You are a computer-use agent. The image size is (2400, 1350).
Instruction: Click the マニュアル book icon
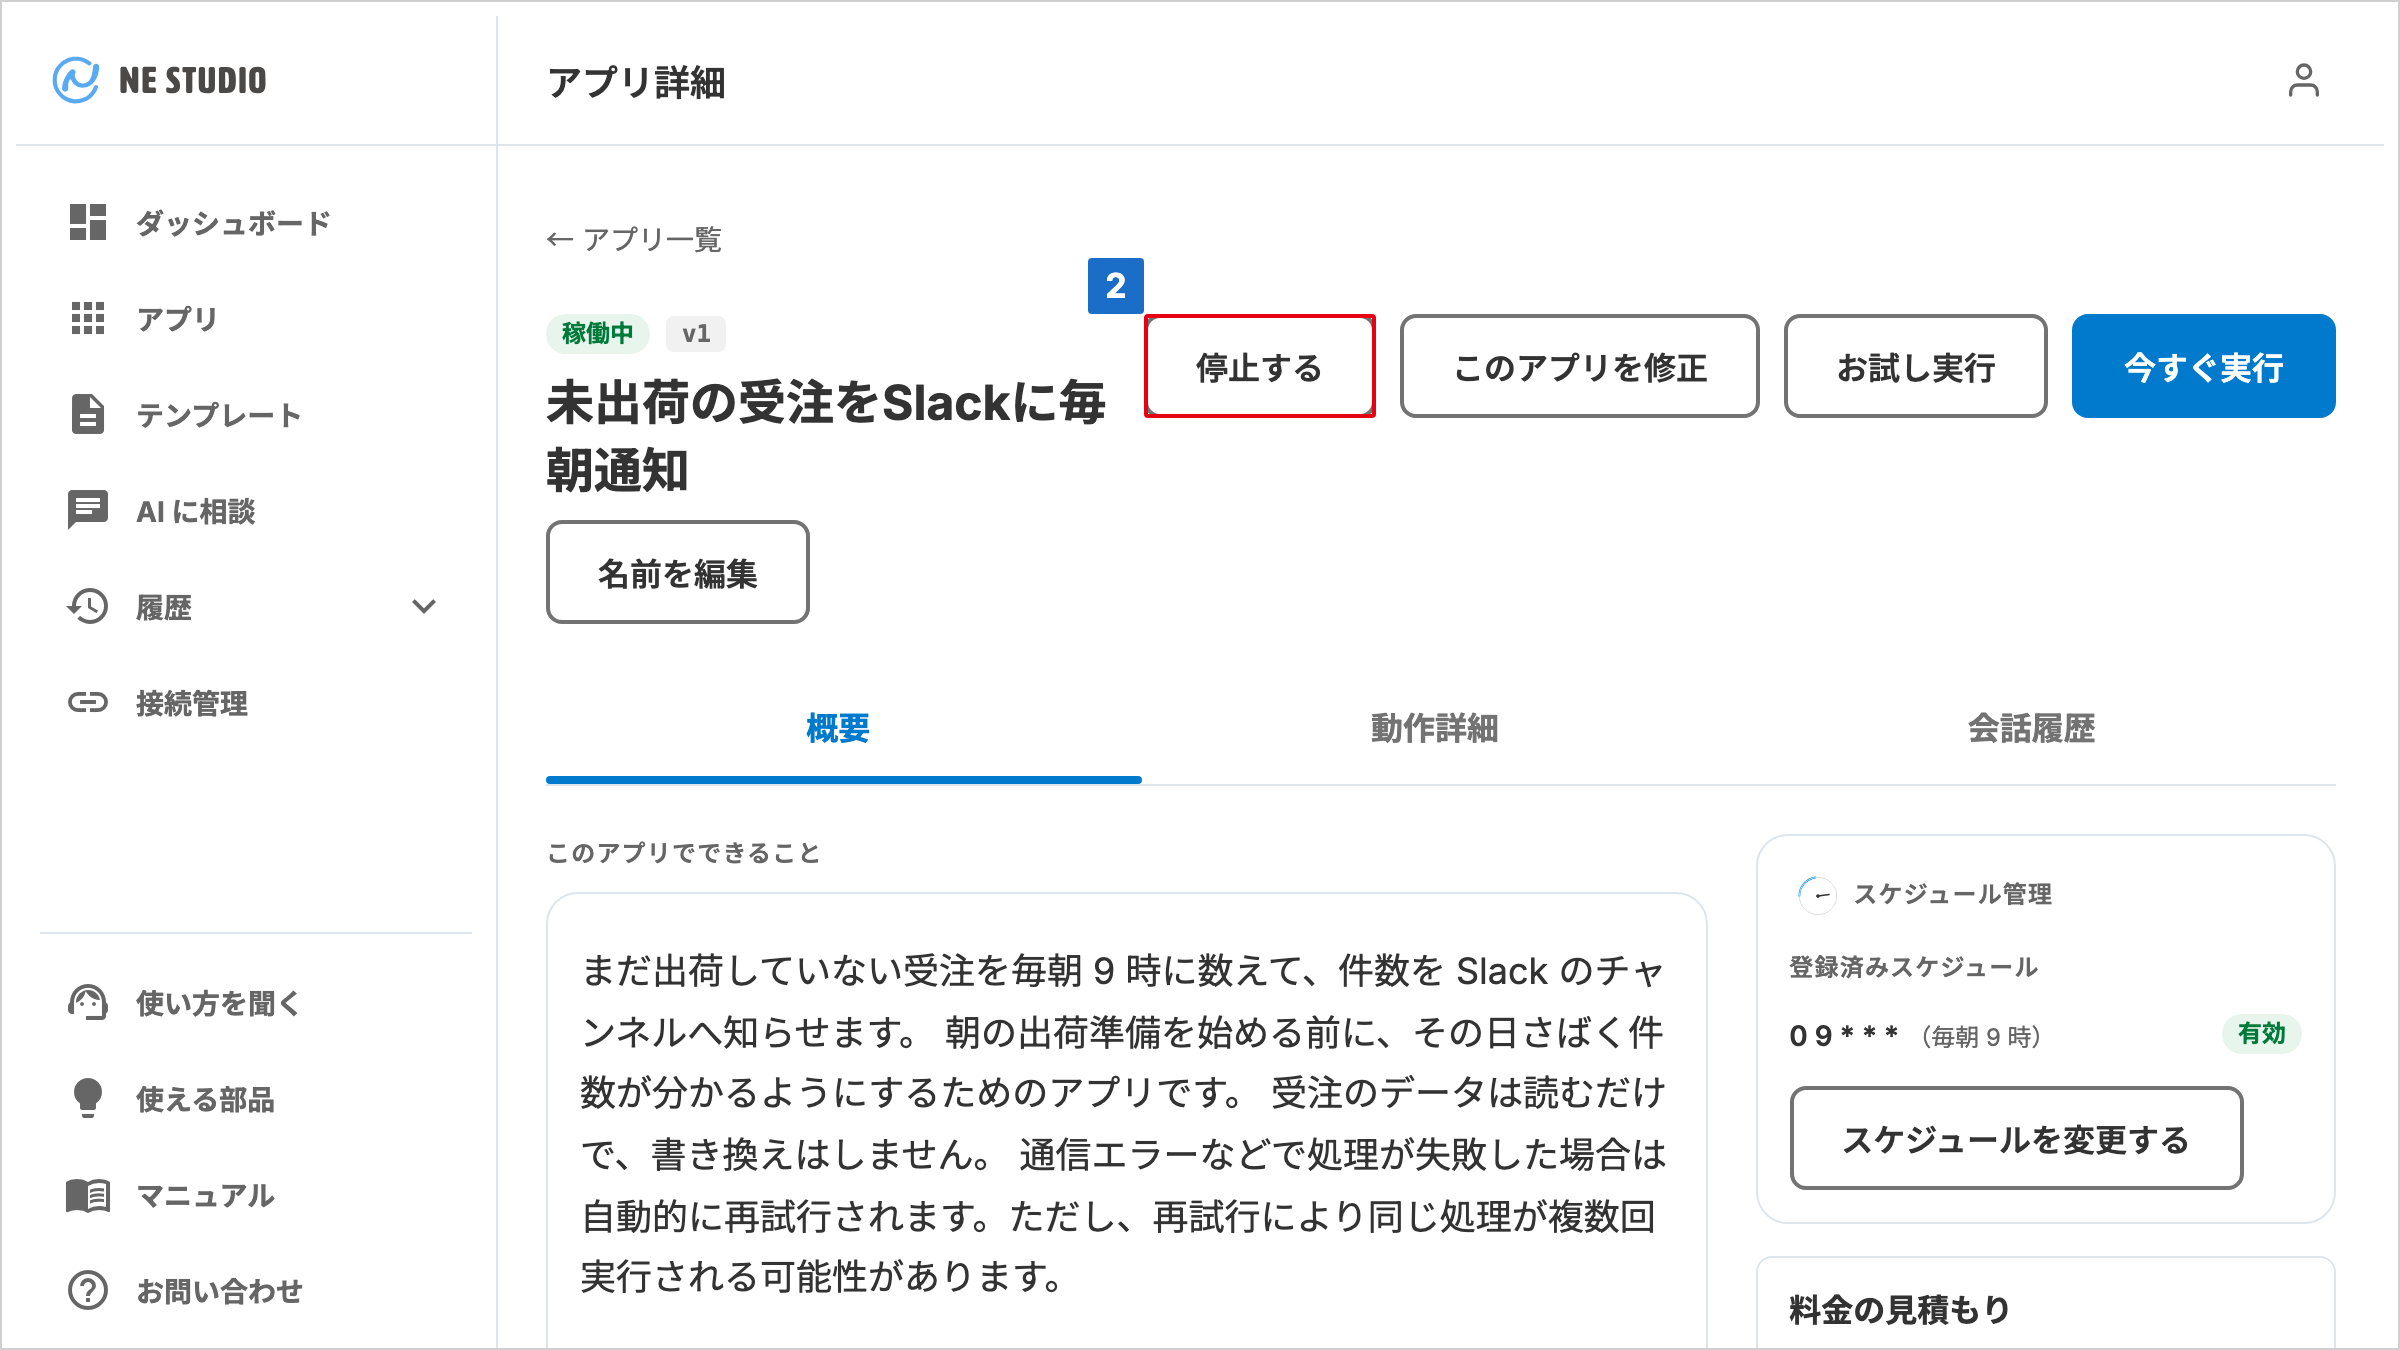88,1194
